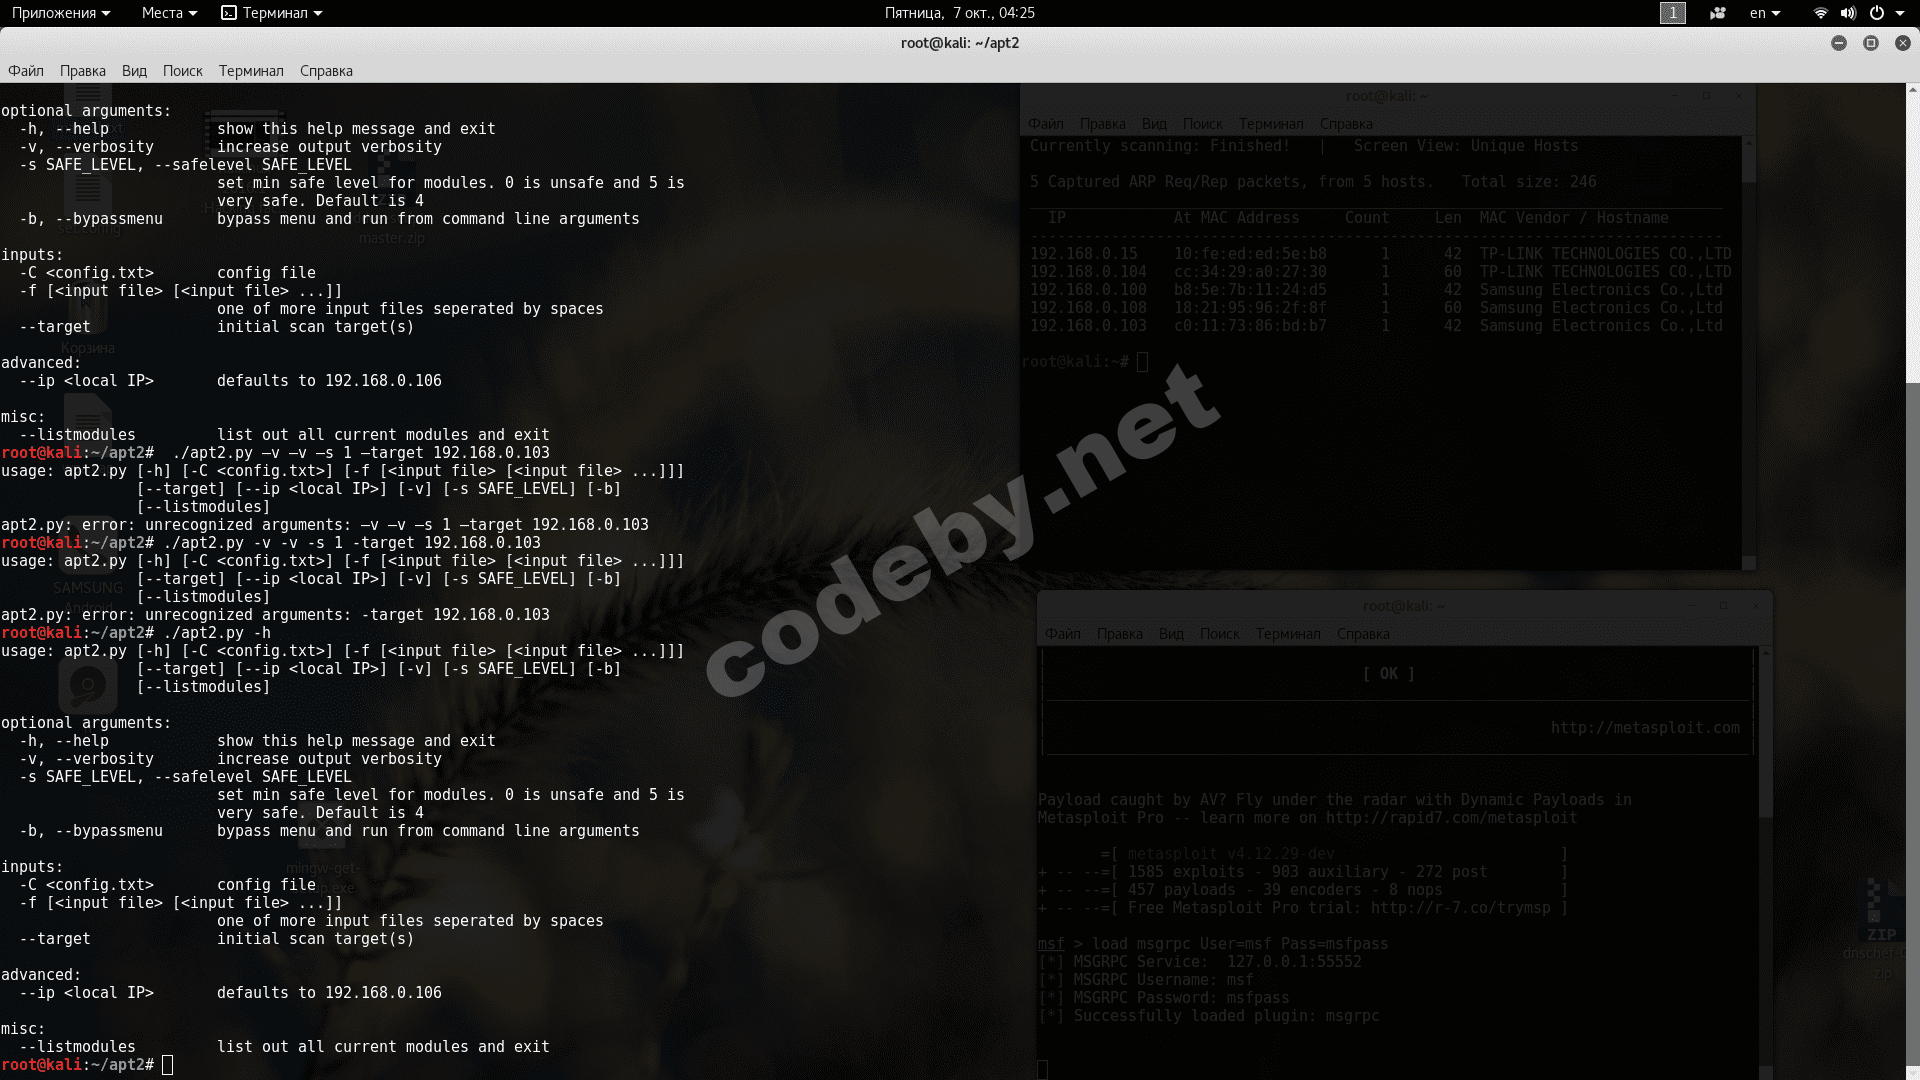Click the metasploit terminal title bar
Image resolution: width=1920 pixels, height=1080 pixels.
pyautogui.click(x=1403, y=606)
